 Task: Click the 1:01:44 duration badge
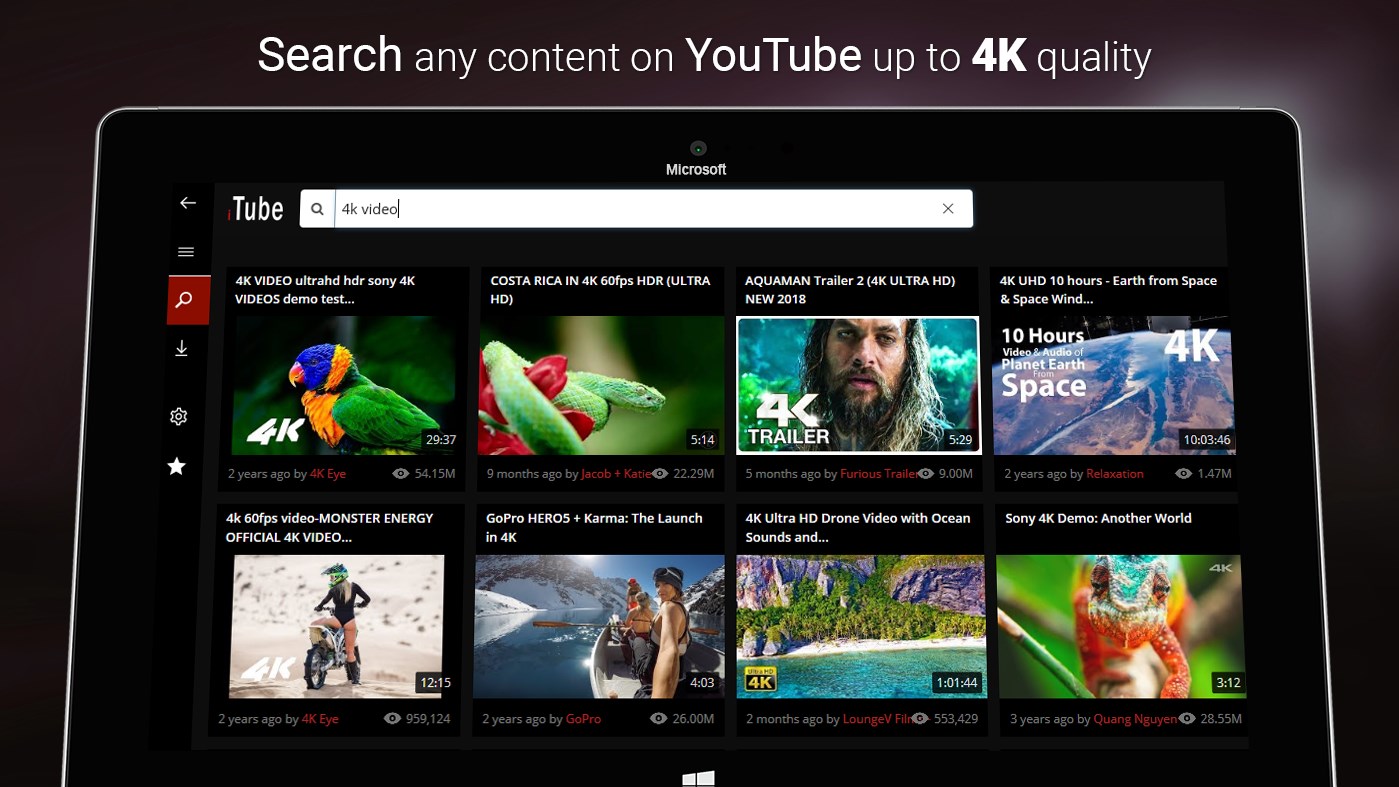click(x=956, y=683)
